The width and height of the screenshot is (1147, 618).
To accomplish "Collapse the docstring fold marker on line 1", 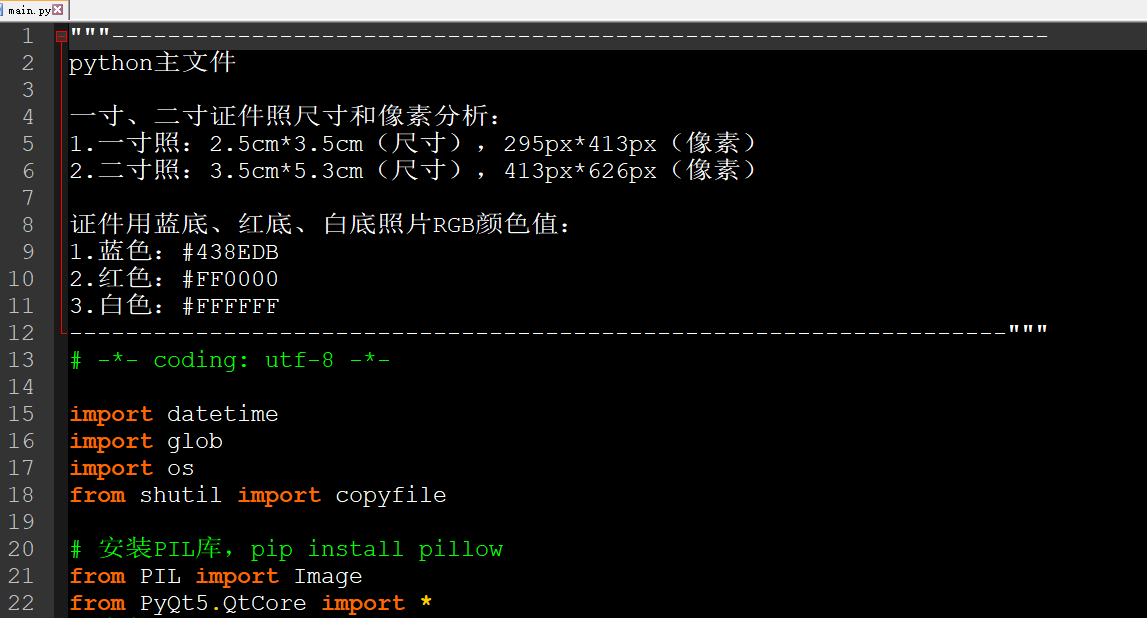I will (x=61, y=37).
